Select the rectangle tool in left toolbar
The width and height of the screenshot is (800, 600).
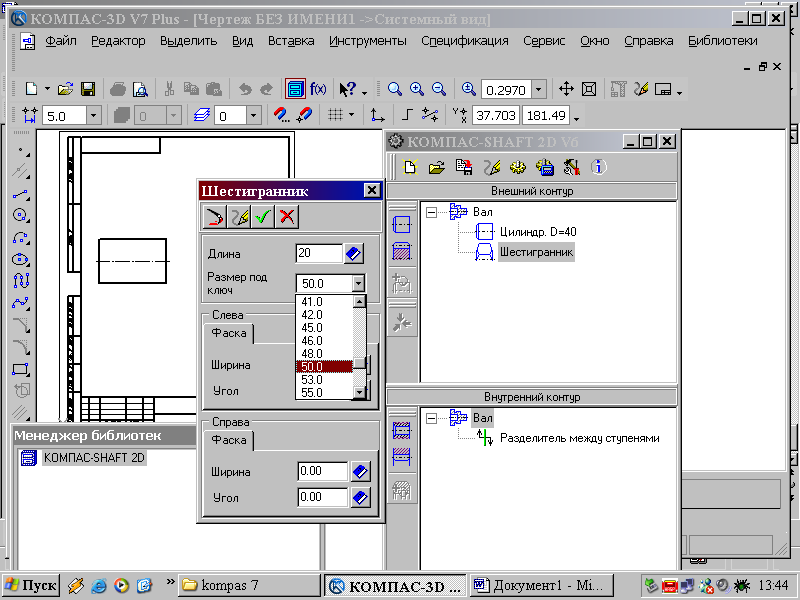(20, 369)
